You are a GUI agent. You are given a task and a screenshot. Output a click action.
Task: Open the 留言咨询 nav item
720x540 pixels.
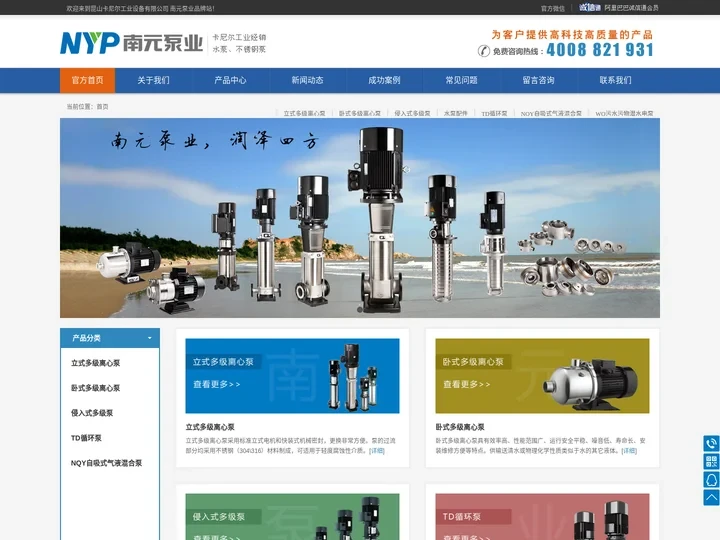tap(539, 80)
